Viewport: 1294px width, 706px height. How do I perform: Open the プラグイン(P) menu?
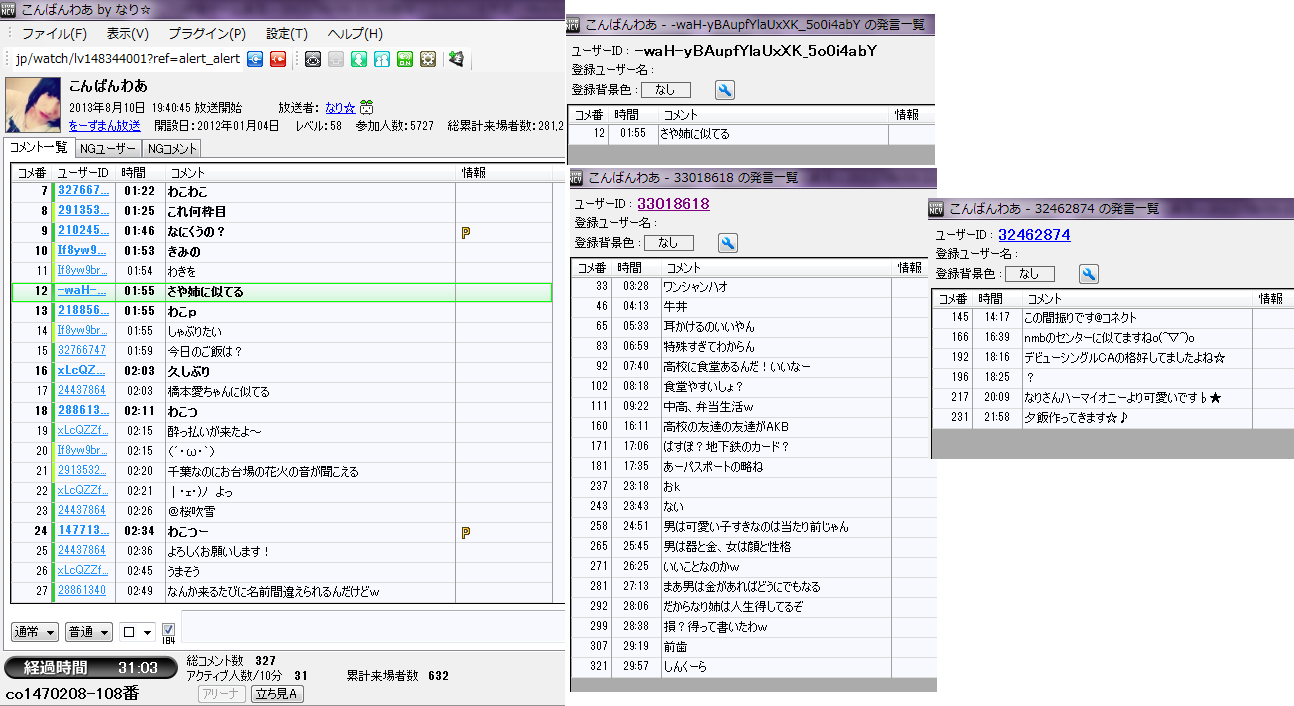click(207, 33)
